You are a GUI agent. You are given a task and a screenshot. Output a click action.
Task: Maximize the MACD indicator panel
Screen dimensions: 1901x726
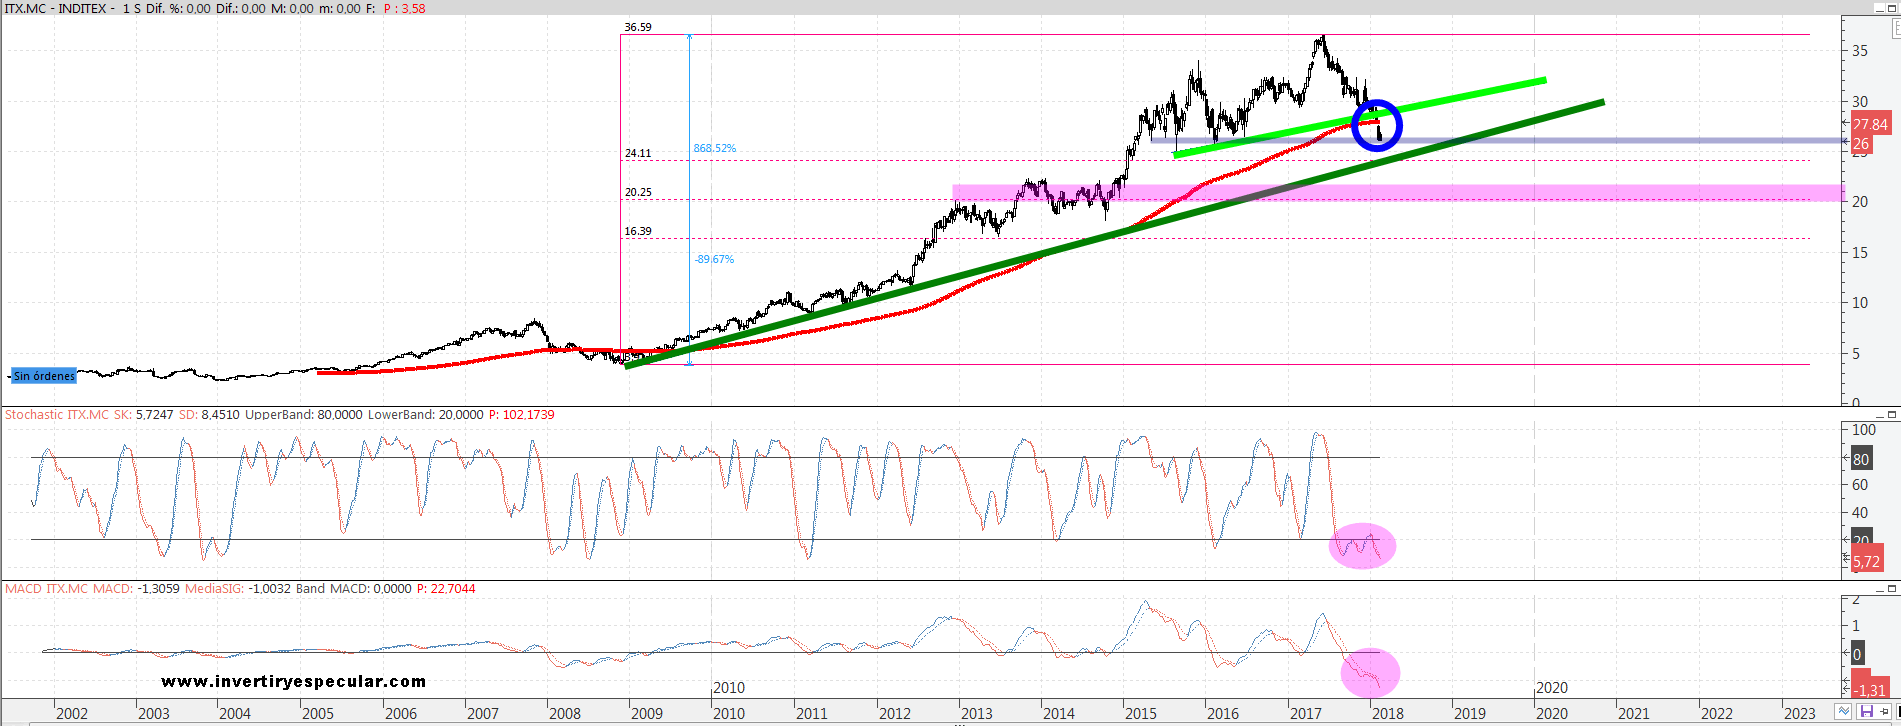(x=1891, y=588)
